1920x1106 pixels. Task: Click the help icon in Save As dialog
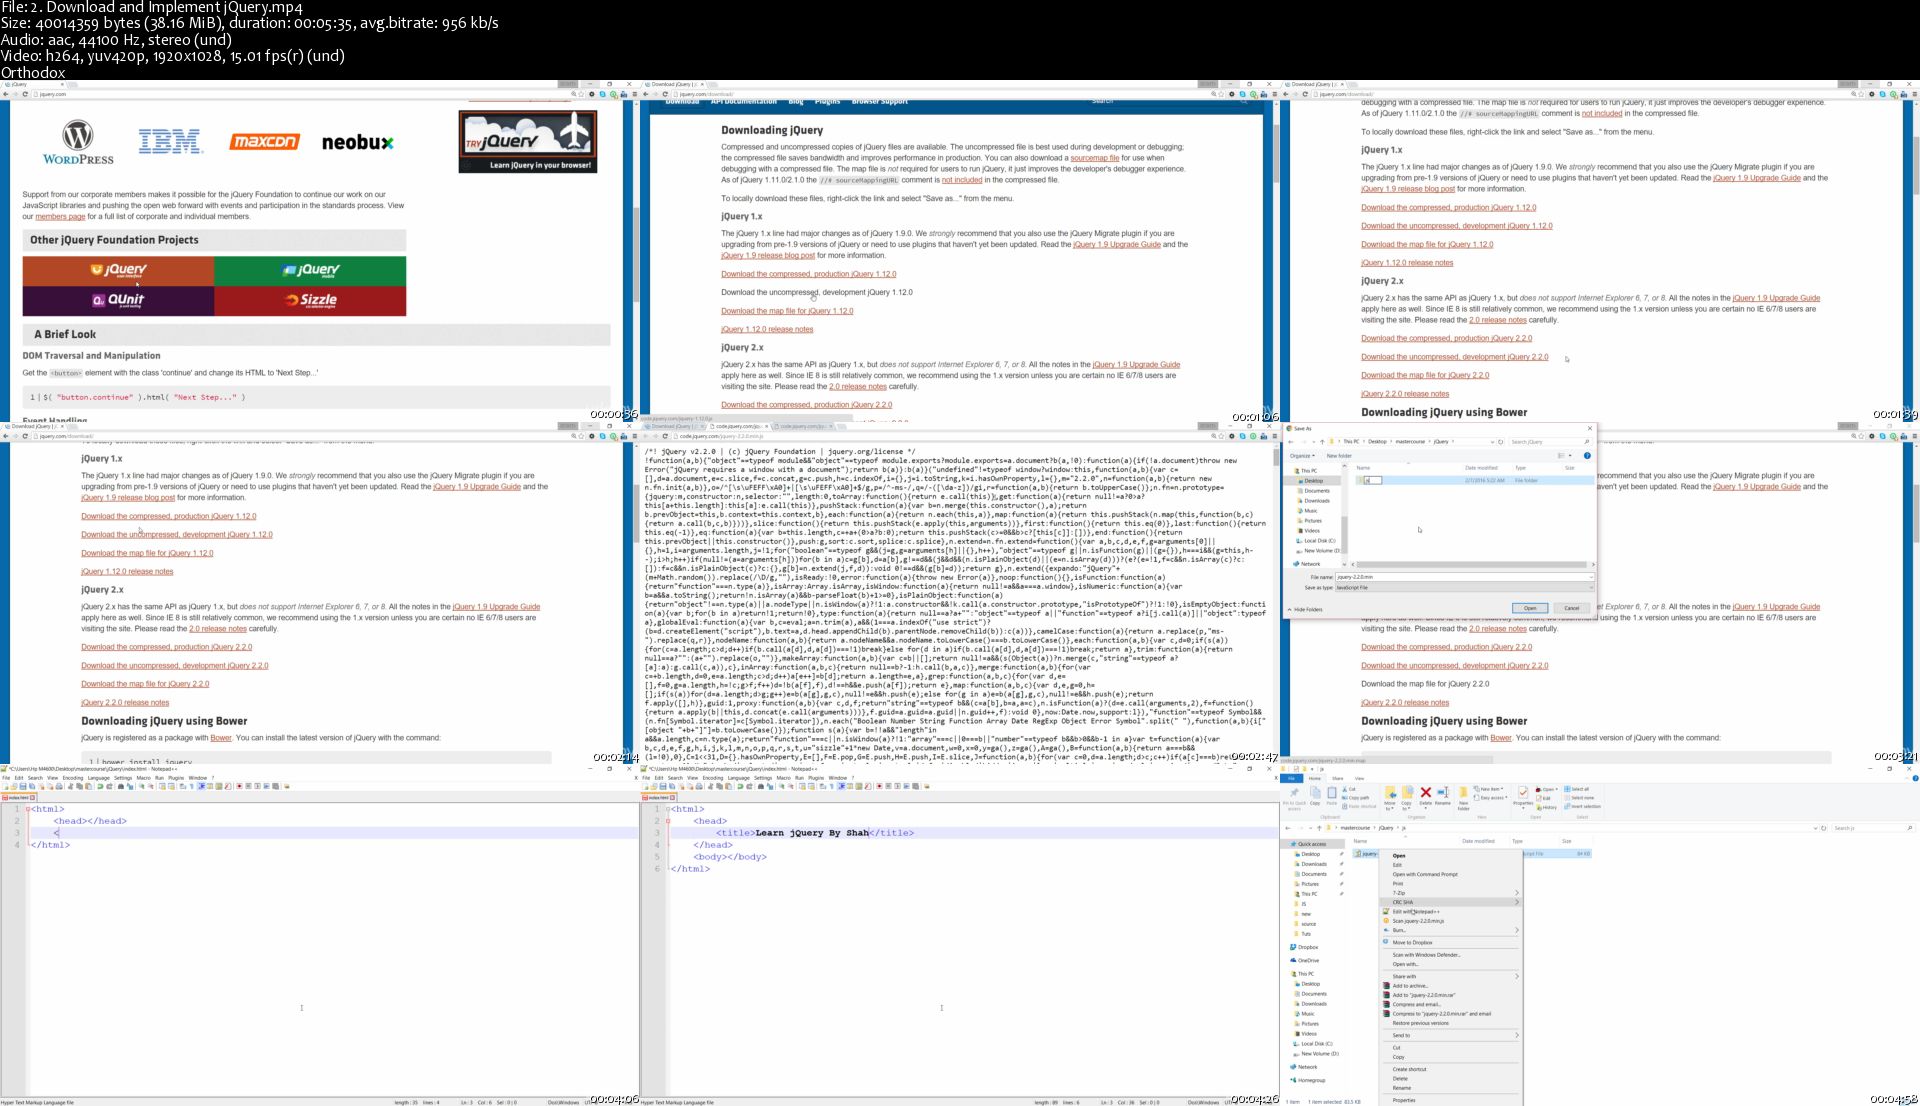tap(1587, 456)
